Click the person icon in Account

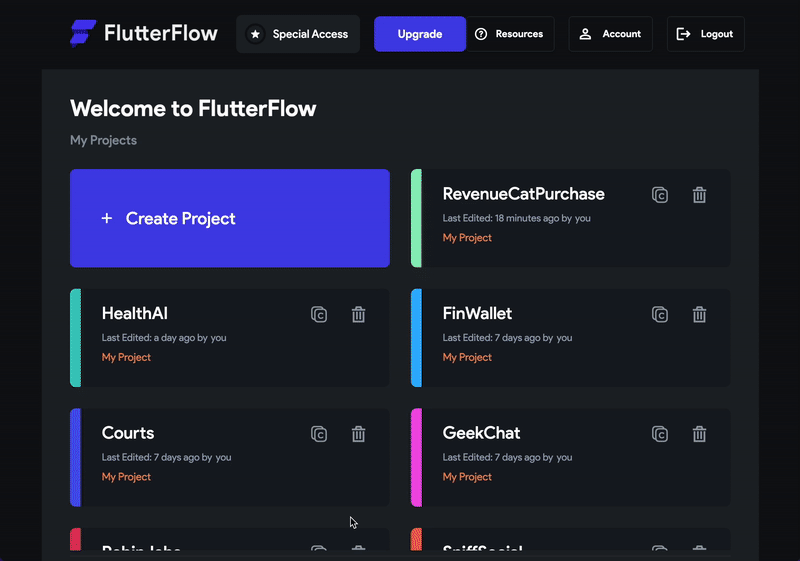coord(585,34)
